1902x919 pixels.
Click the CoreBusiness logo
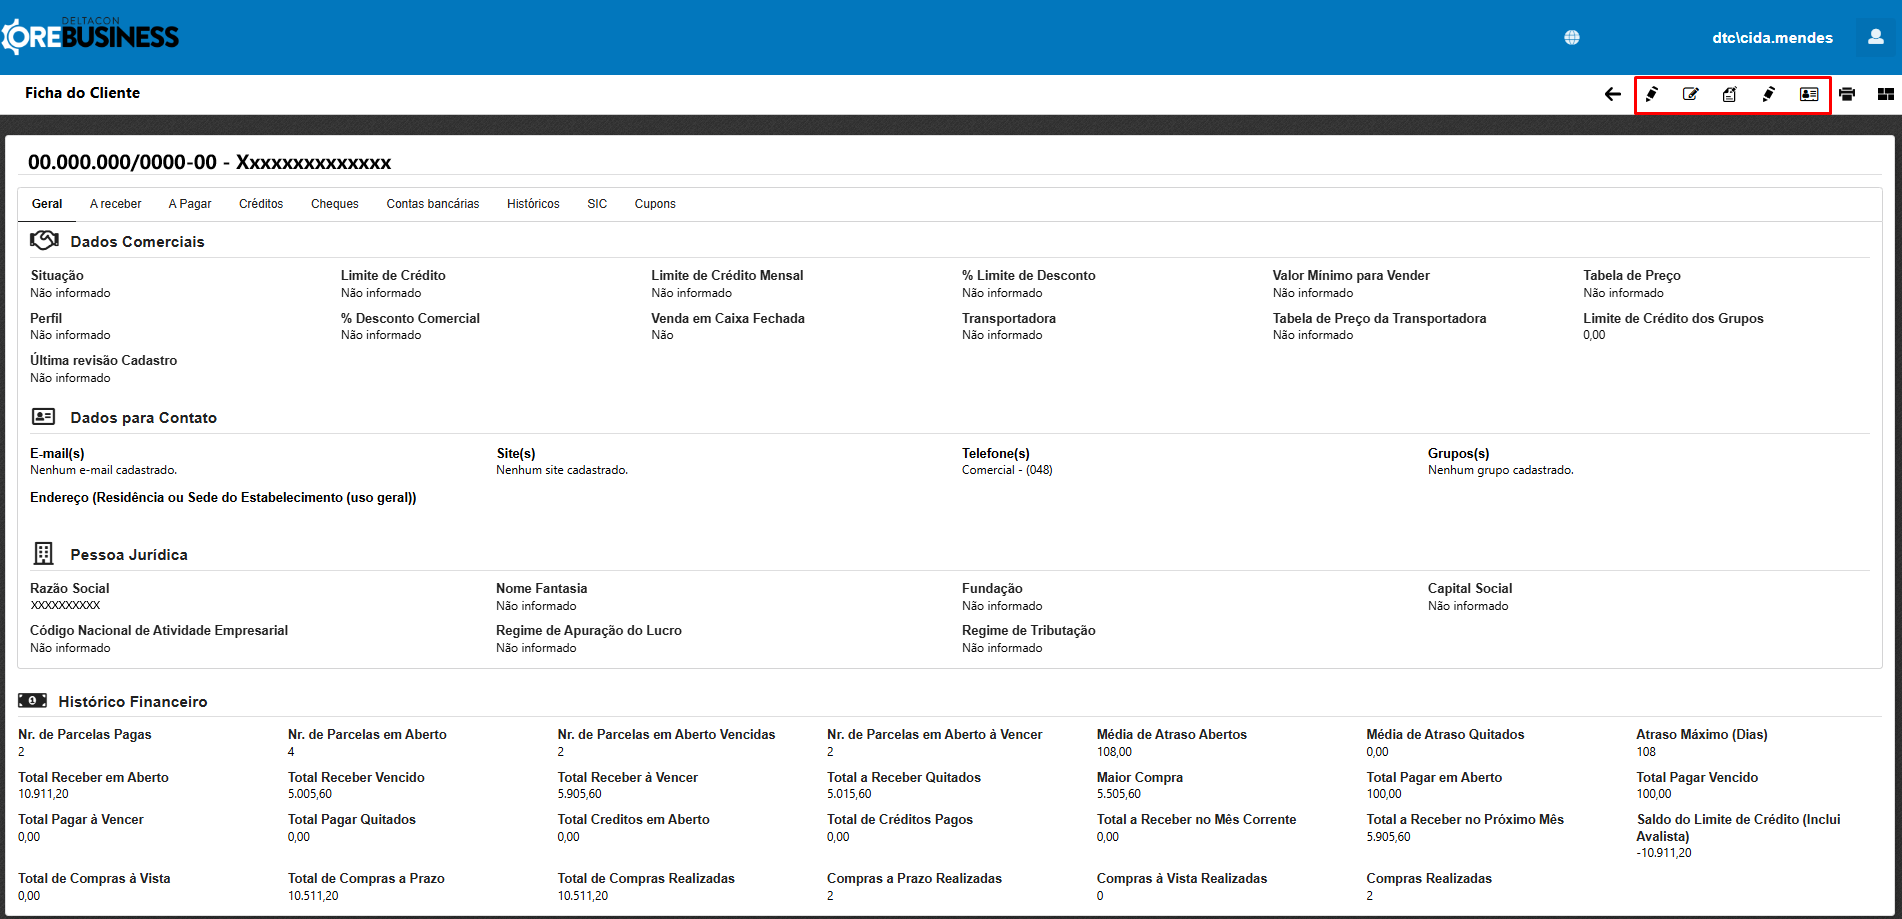coord(90,37)
